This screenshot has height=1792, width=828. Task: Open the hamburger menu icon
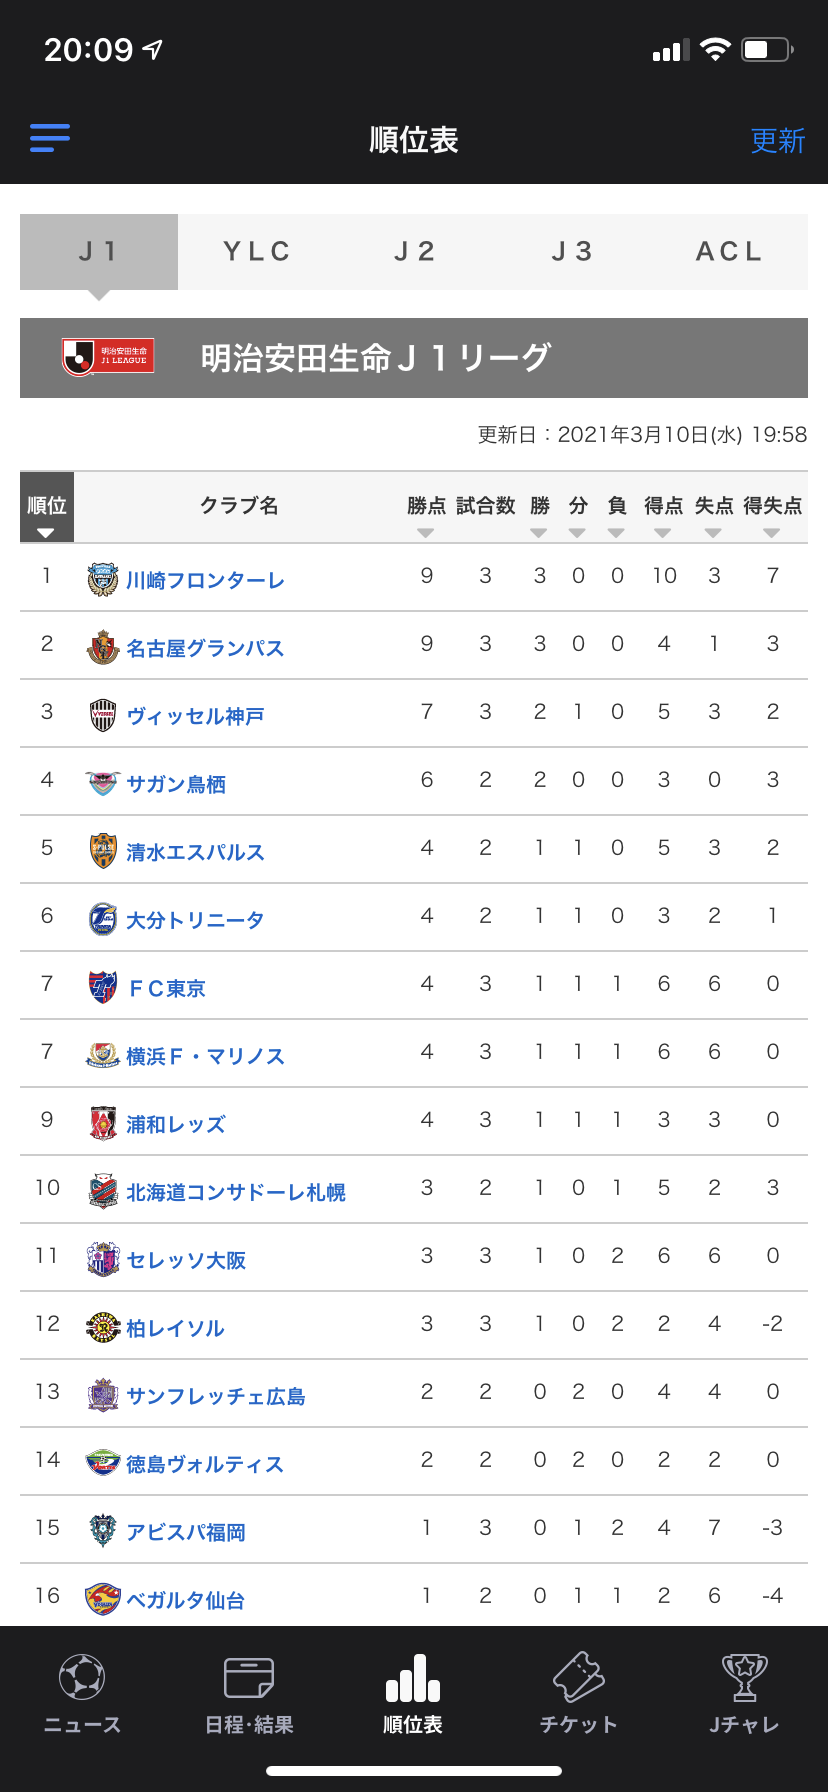(x=50, y=138)
